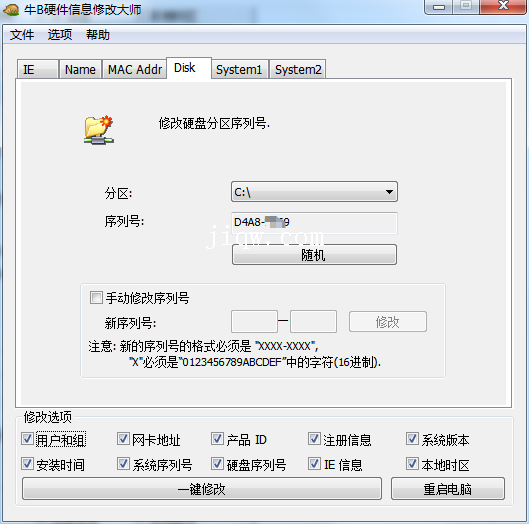Viewport: 529px width, 524px height.
Task: Click the 重启电脑 restart button
Action: (448, 489)
